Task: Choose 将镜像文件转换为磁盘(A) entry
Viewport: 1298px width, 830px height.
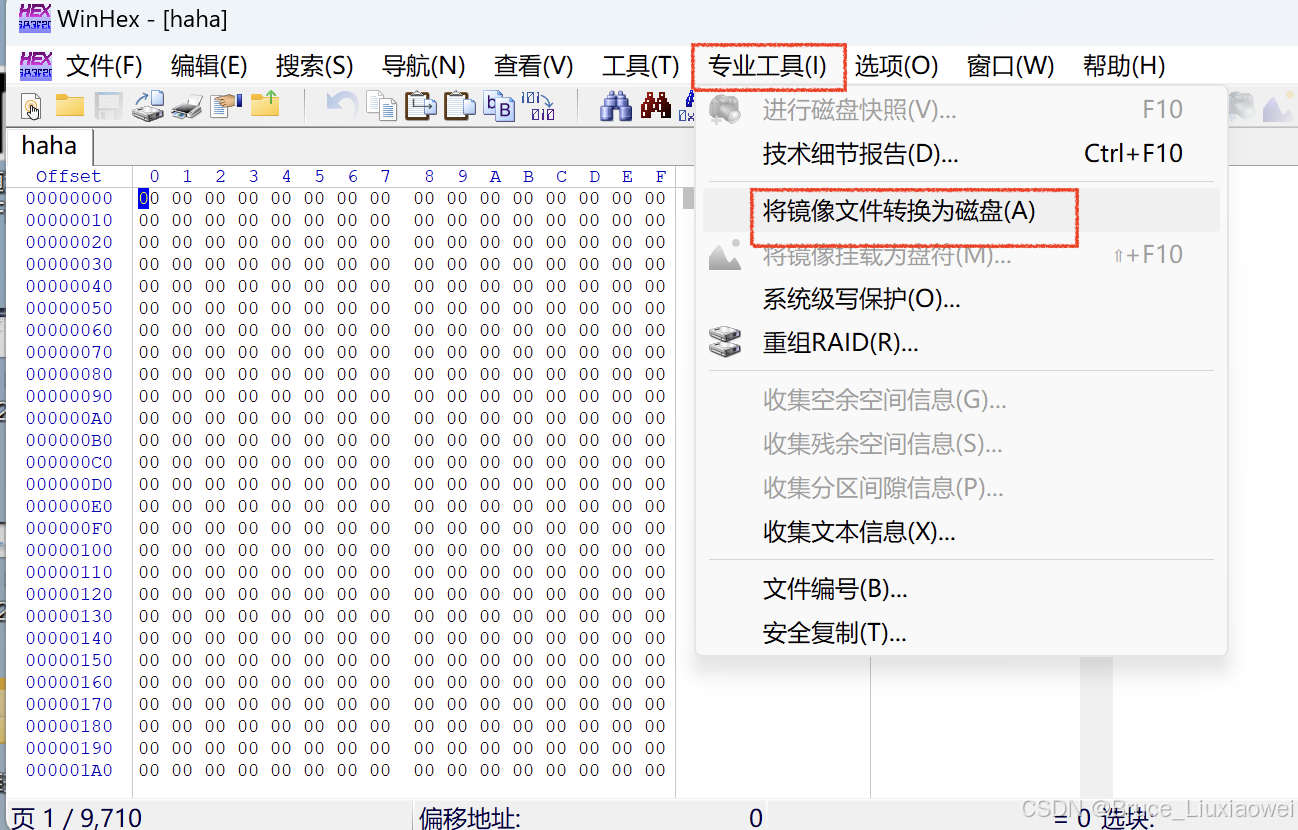Action: [961, 211]
